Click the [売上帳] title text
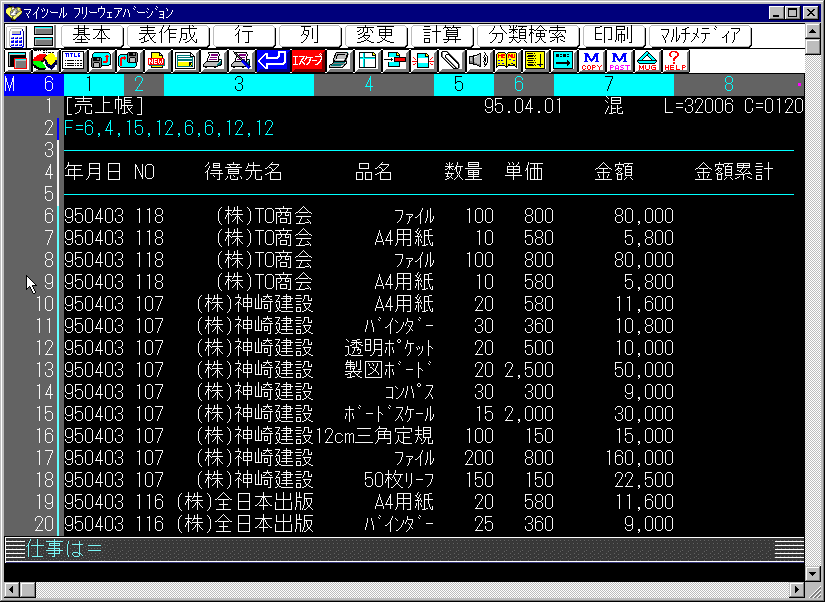This screenshot has height=602, width=825. pos(104,106)
